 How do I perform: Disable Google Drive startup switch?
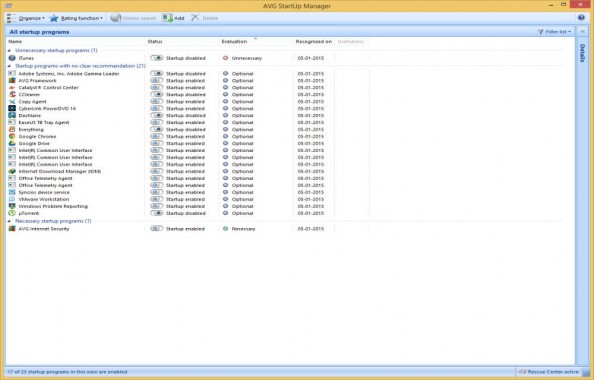pos(156,143)
